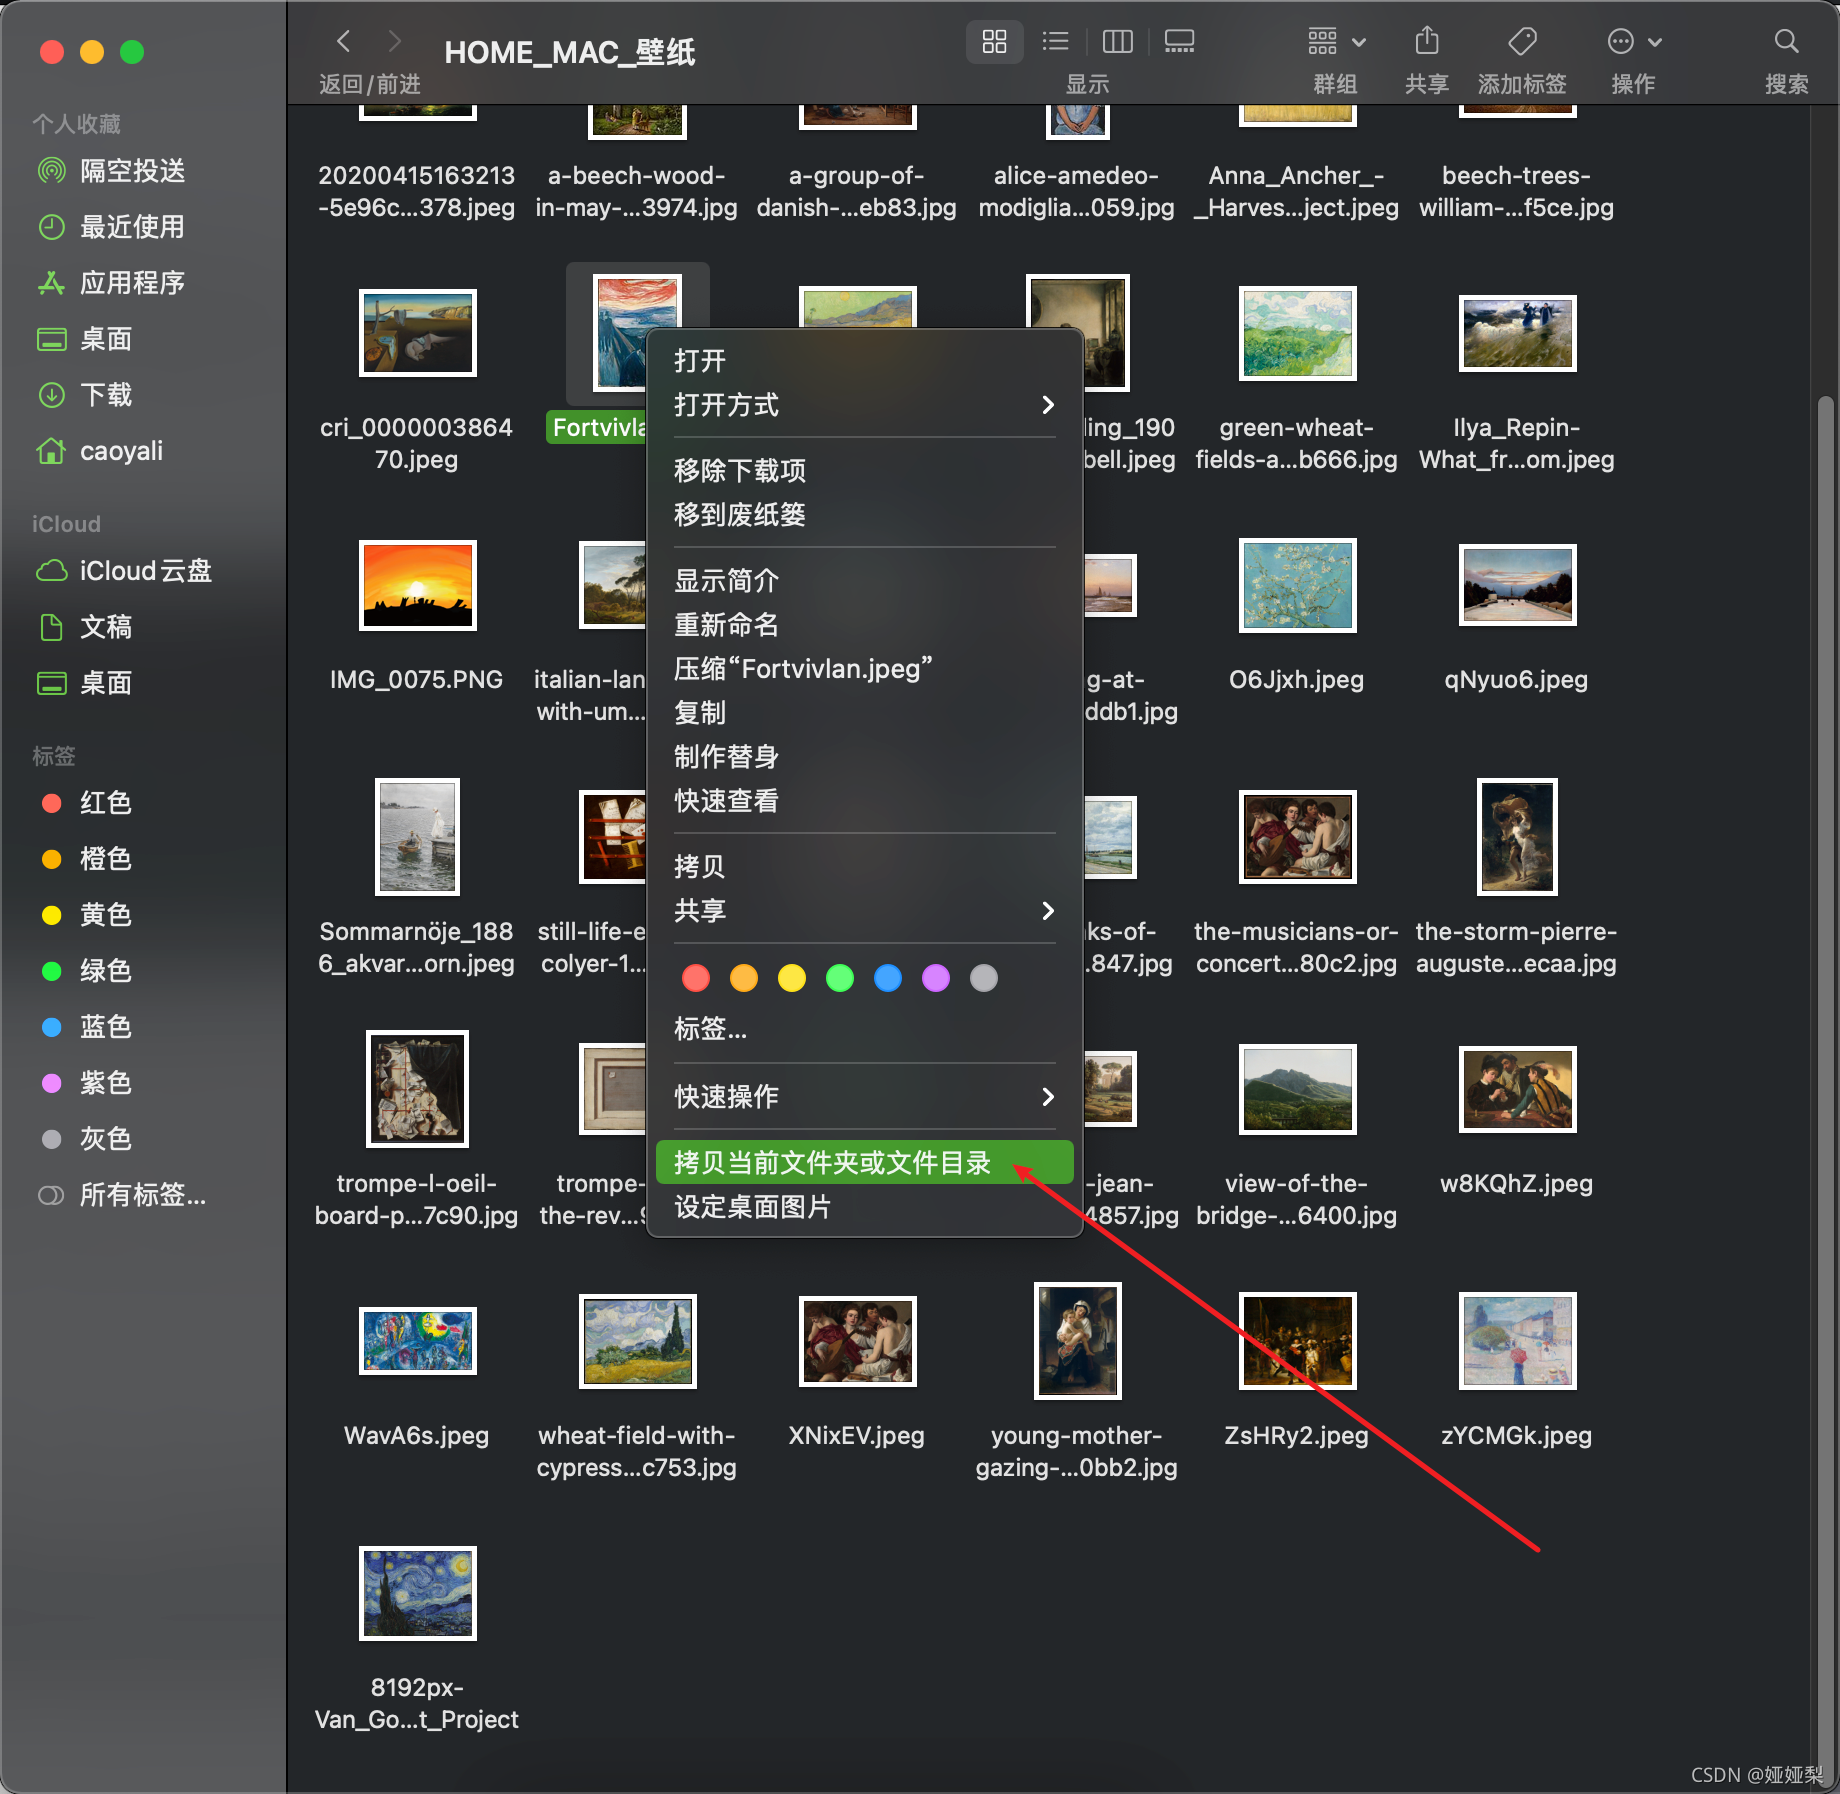Viewport: 1840px width, 1794px height.
Task: Select ZsHRy2.jpeg thumbnail
Action: click(1298, 1341)
